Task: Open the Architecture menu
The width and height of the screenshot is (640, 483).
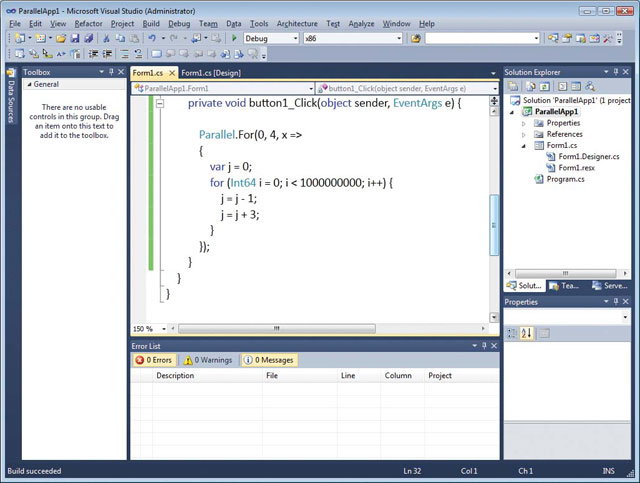Action: click(297, 24)
